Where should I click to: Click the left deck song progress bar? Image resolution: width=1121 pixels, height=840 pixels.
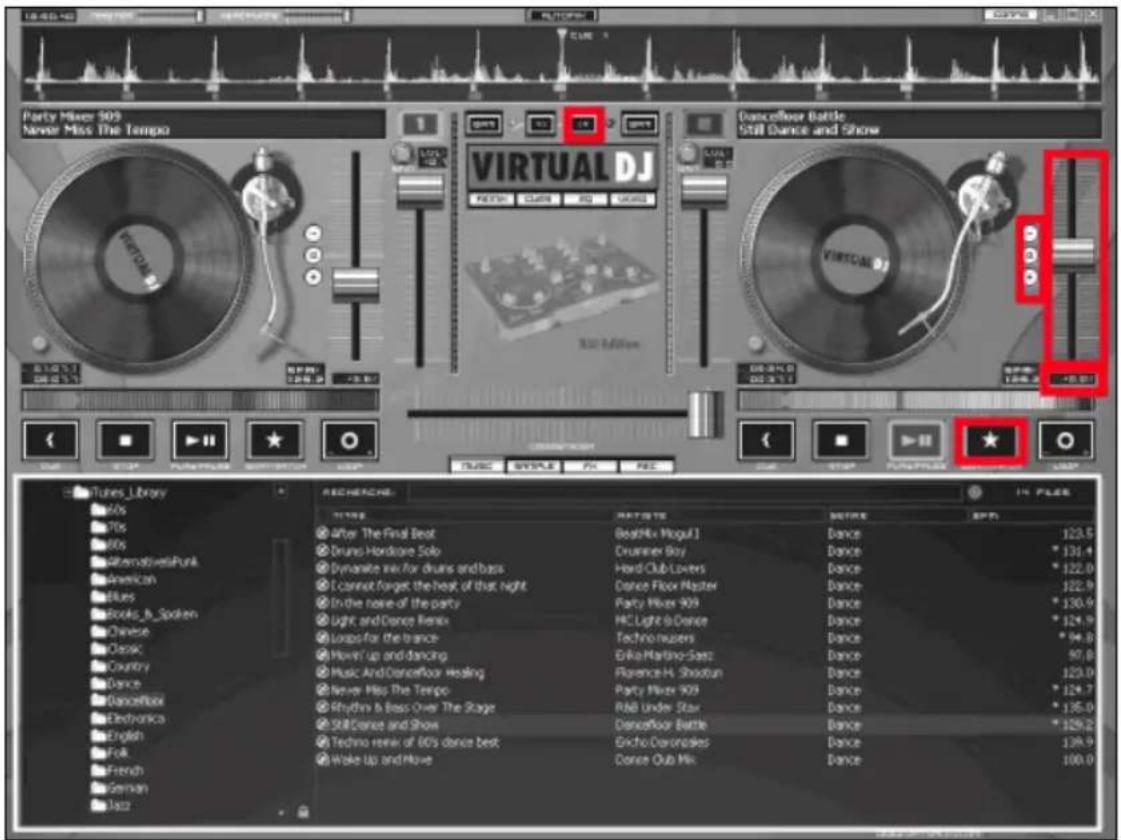(200, 399)
